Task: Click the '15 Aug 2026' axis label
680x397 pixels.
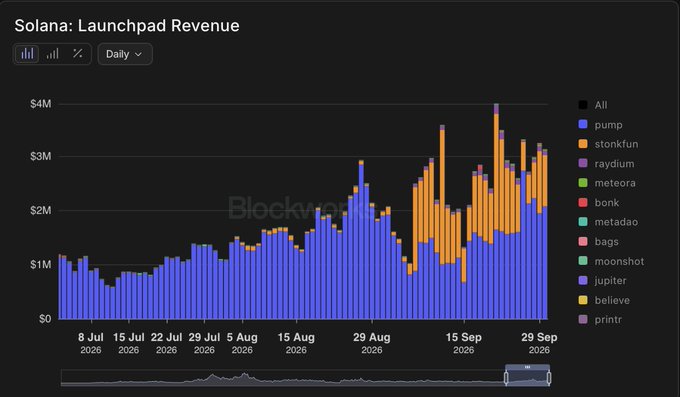Action: click(296, 343)
